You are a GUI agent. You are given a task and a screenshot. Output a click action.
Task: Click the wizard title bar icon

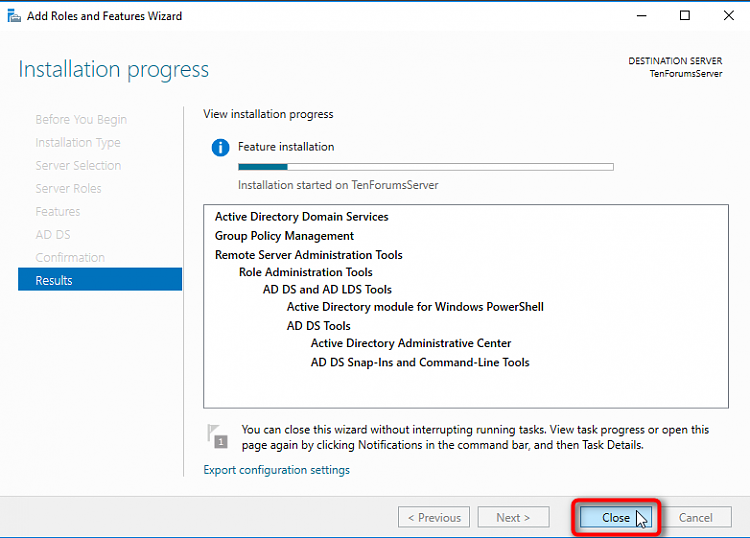tap(14, 16)
